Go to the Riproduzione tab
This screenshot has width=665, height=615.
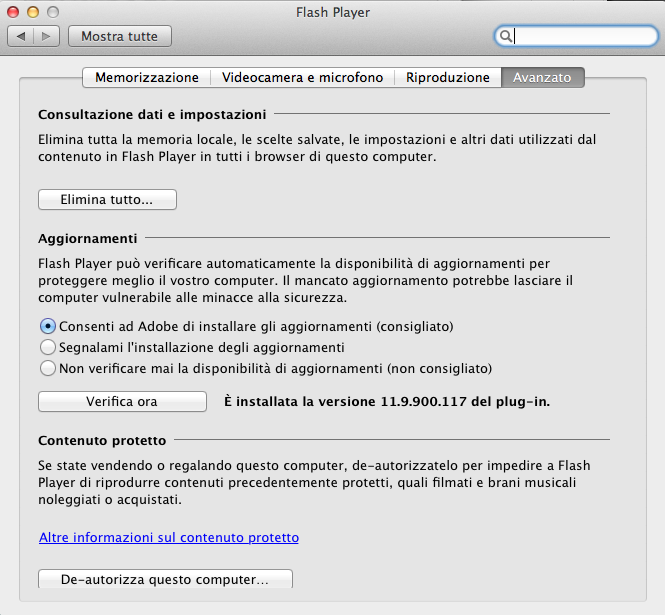tap(447, 77)
